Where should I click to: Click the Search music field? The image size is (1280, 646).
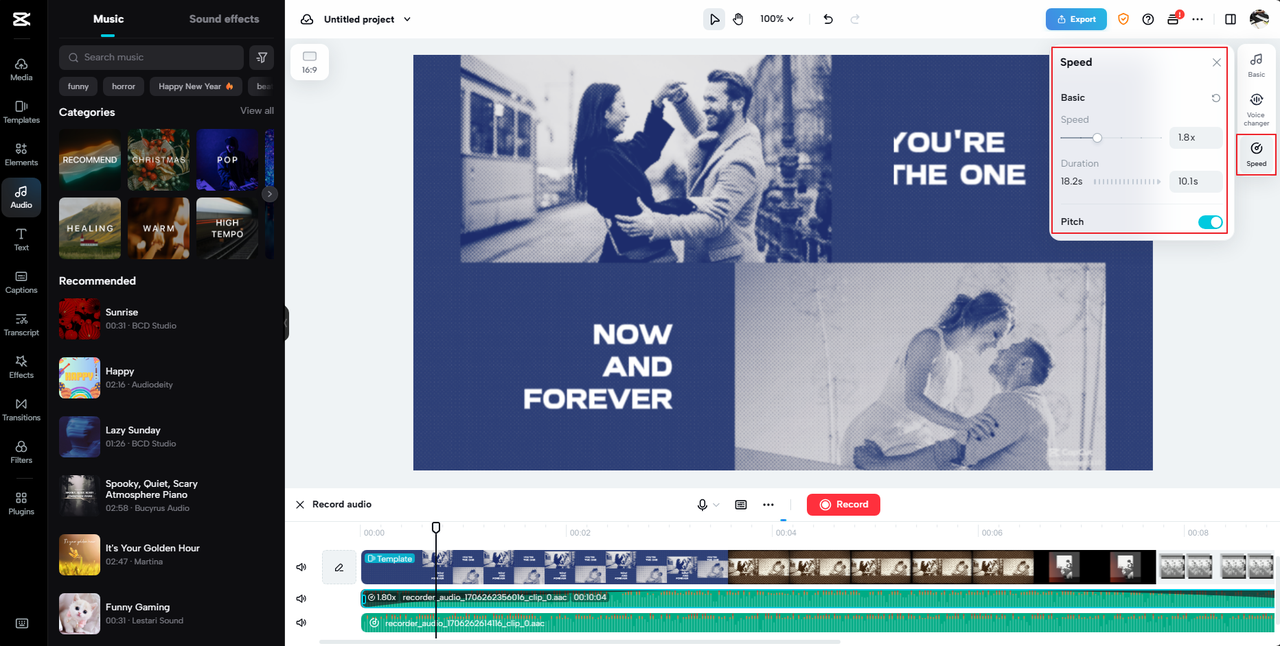pyautogui.click(x=151, y=57)
